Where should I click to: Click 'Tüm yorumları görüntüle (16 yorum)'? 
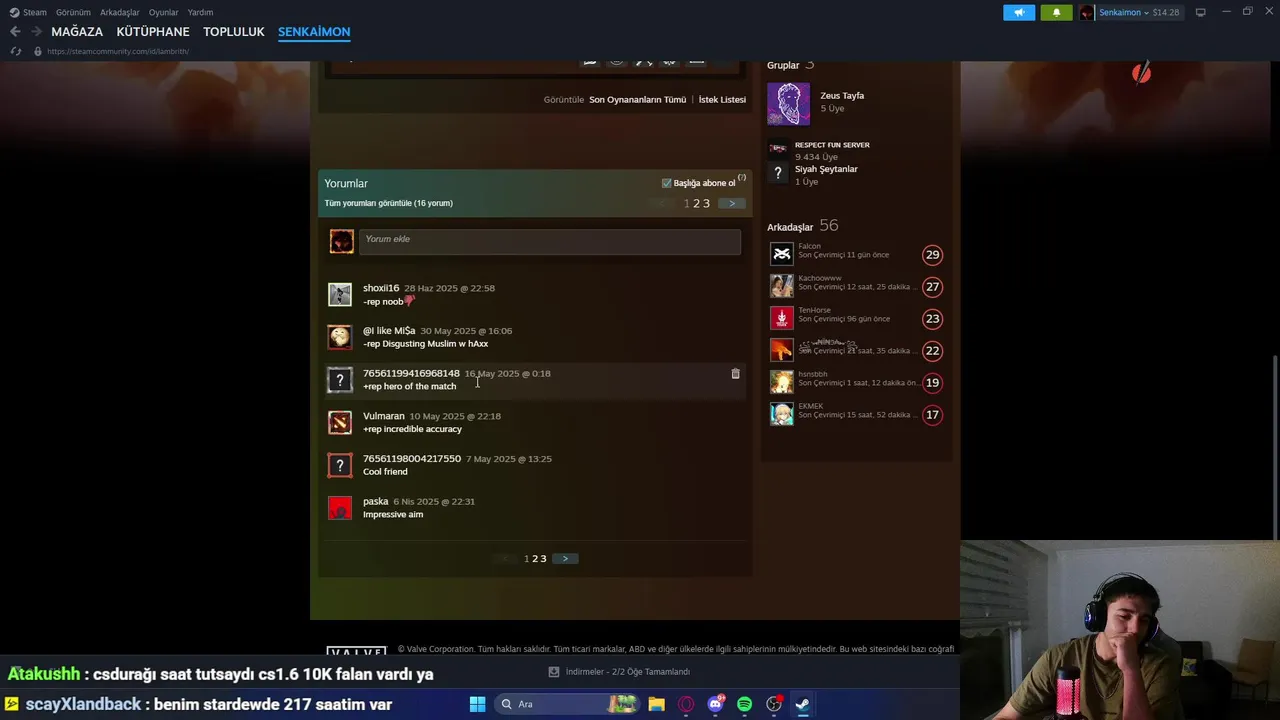click(x=388, y=203)
